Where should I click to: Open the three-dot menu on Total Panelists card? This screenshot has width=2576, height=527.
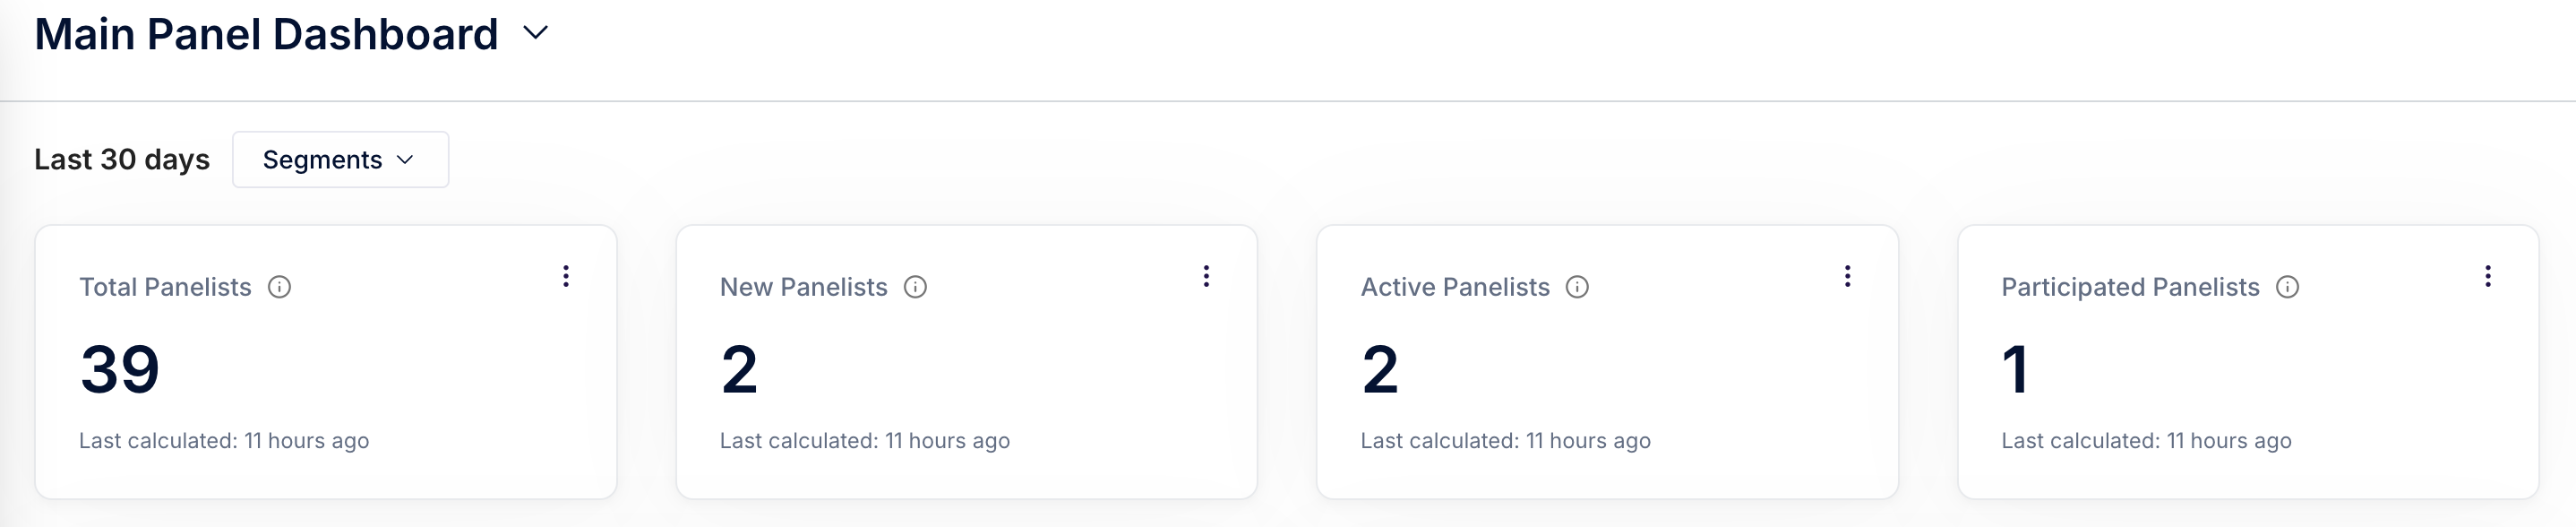pos(566,276)
